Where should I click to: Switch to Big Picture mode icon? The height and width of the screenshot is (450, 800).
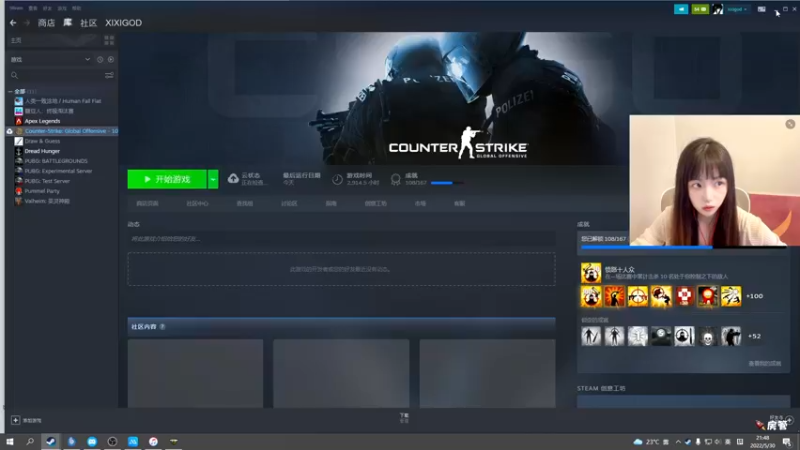pyautogui.click(x=761, y=9)
